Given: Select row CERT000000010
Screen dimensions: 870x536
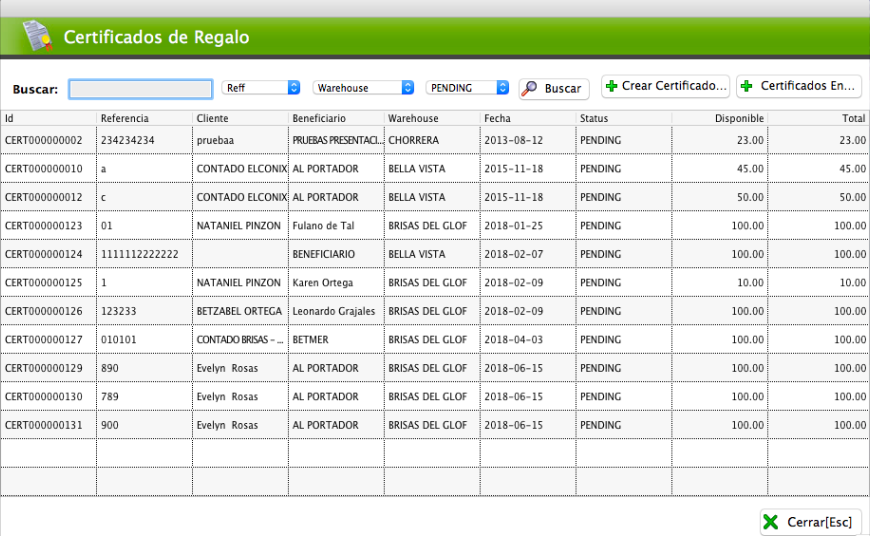Looking at the screenshot, I should (x=435, y=169).
